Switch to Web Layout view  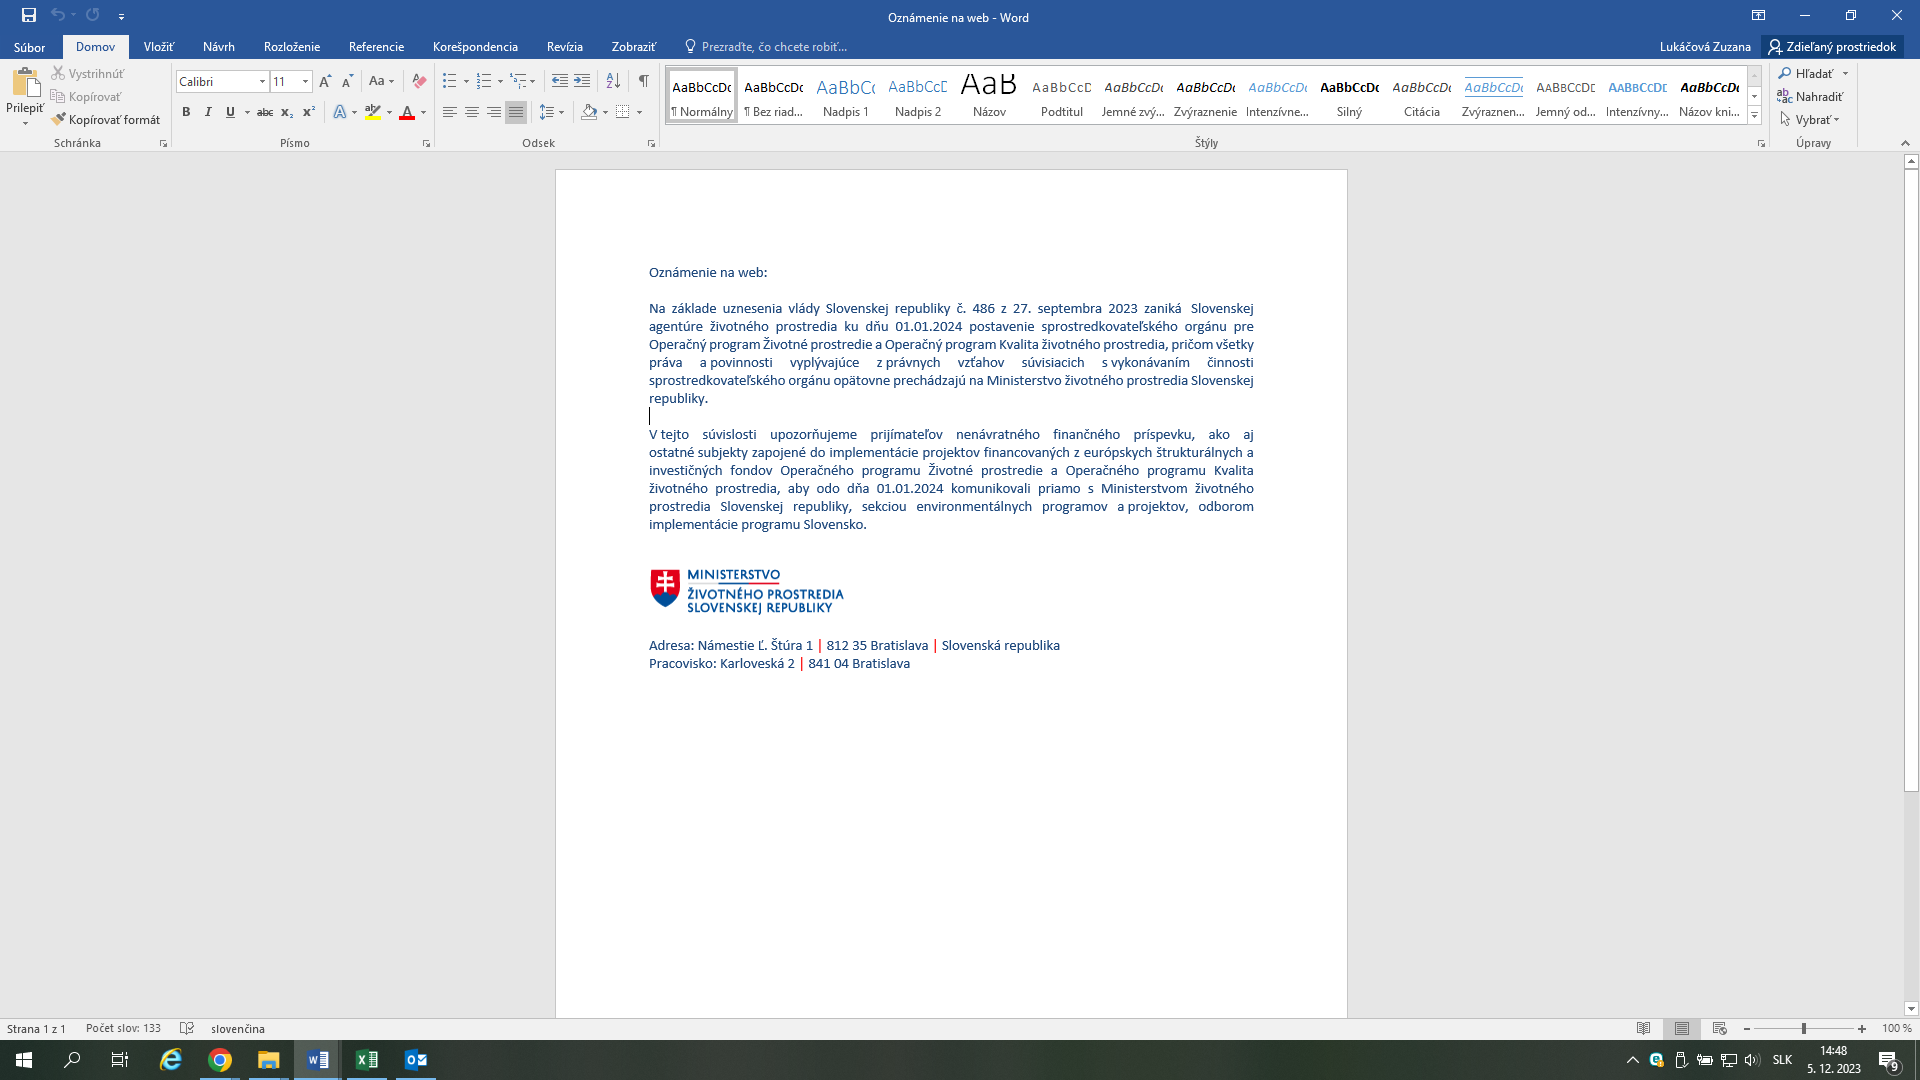(x=1720, y=1028)
